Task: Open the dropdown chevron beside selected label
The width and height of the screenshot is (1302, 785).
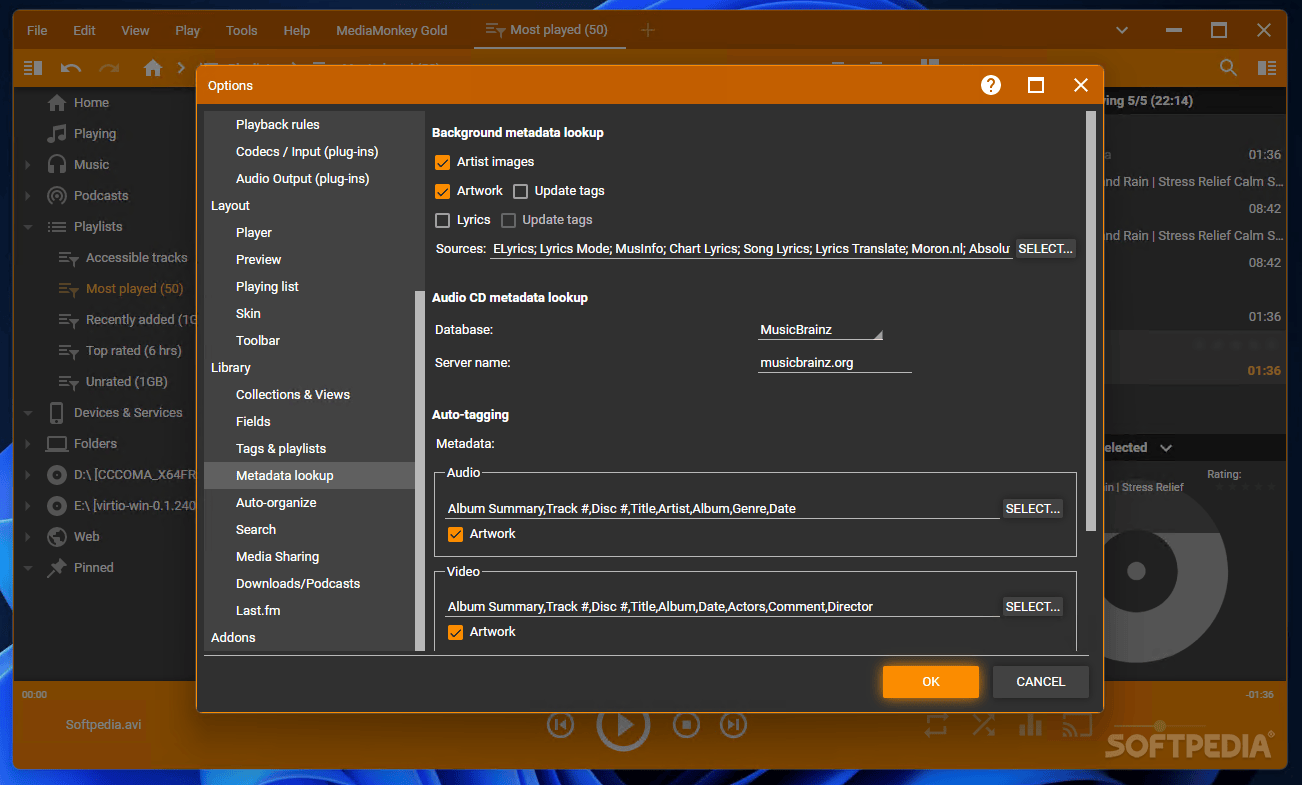Action: click(1166, 448)
